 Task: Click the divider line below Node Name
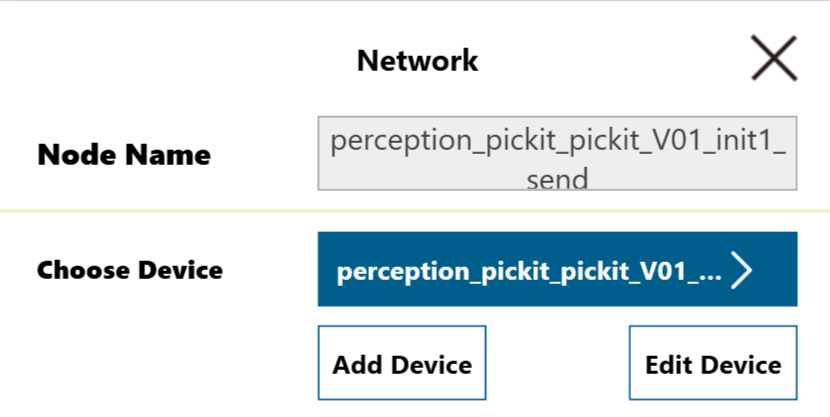pos(415,212)
